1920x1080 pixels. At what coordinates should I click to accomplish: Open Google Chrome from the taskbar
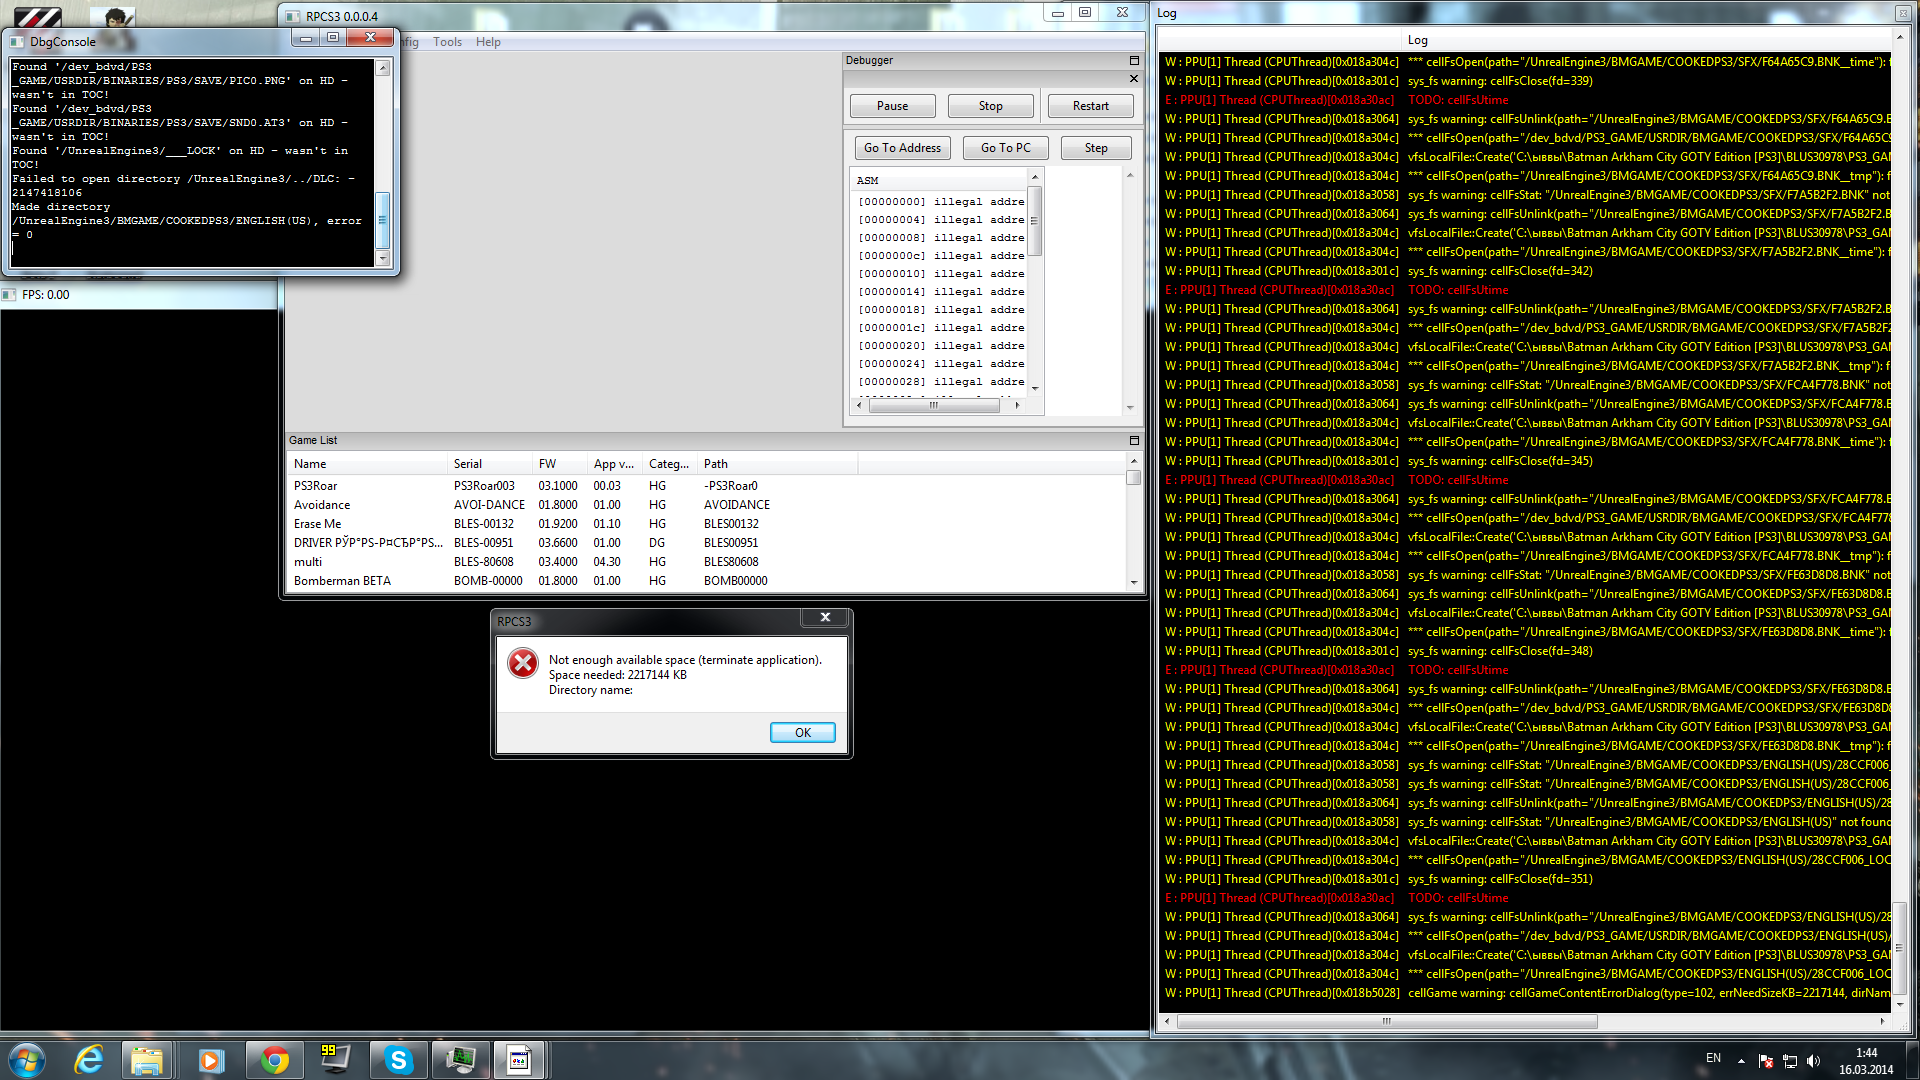click(274, 1060)
